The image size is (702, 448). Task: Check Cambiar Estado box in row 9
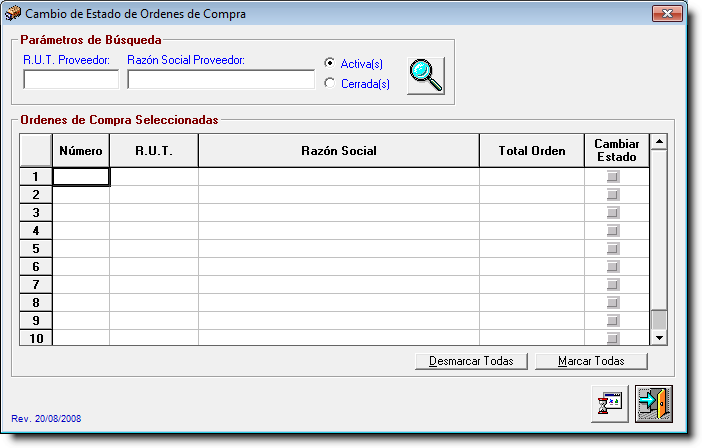(x=613, y=320)
